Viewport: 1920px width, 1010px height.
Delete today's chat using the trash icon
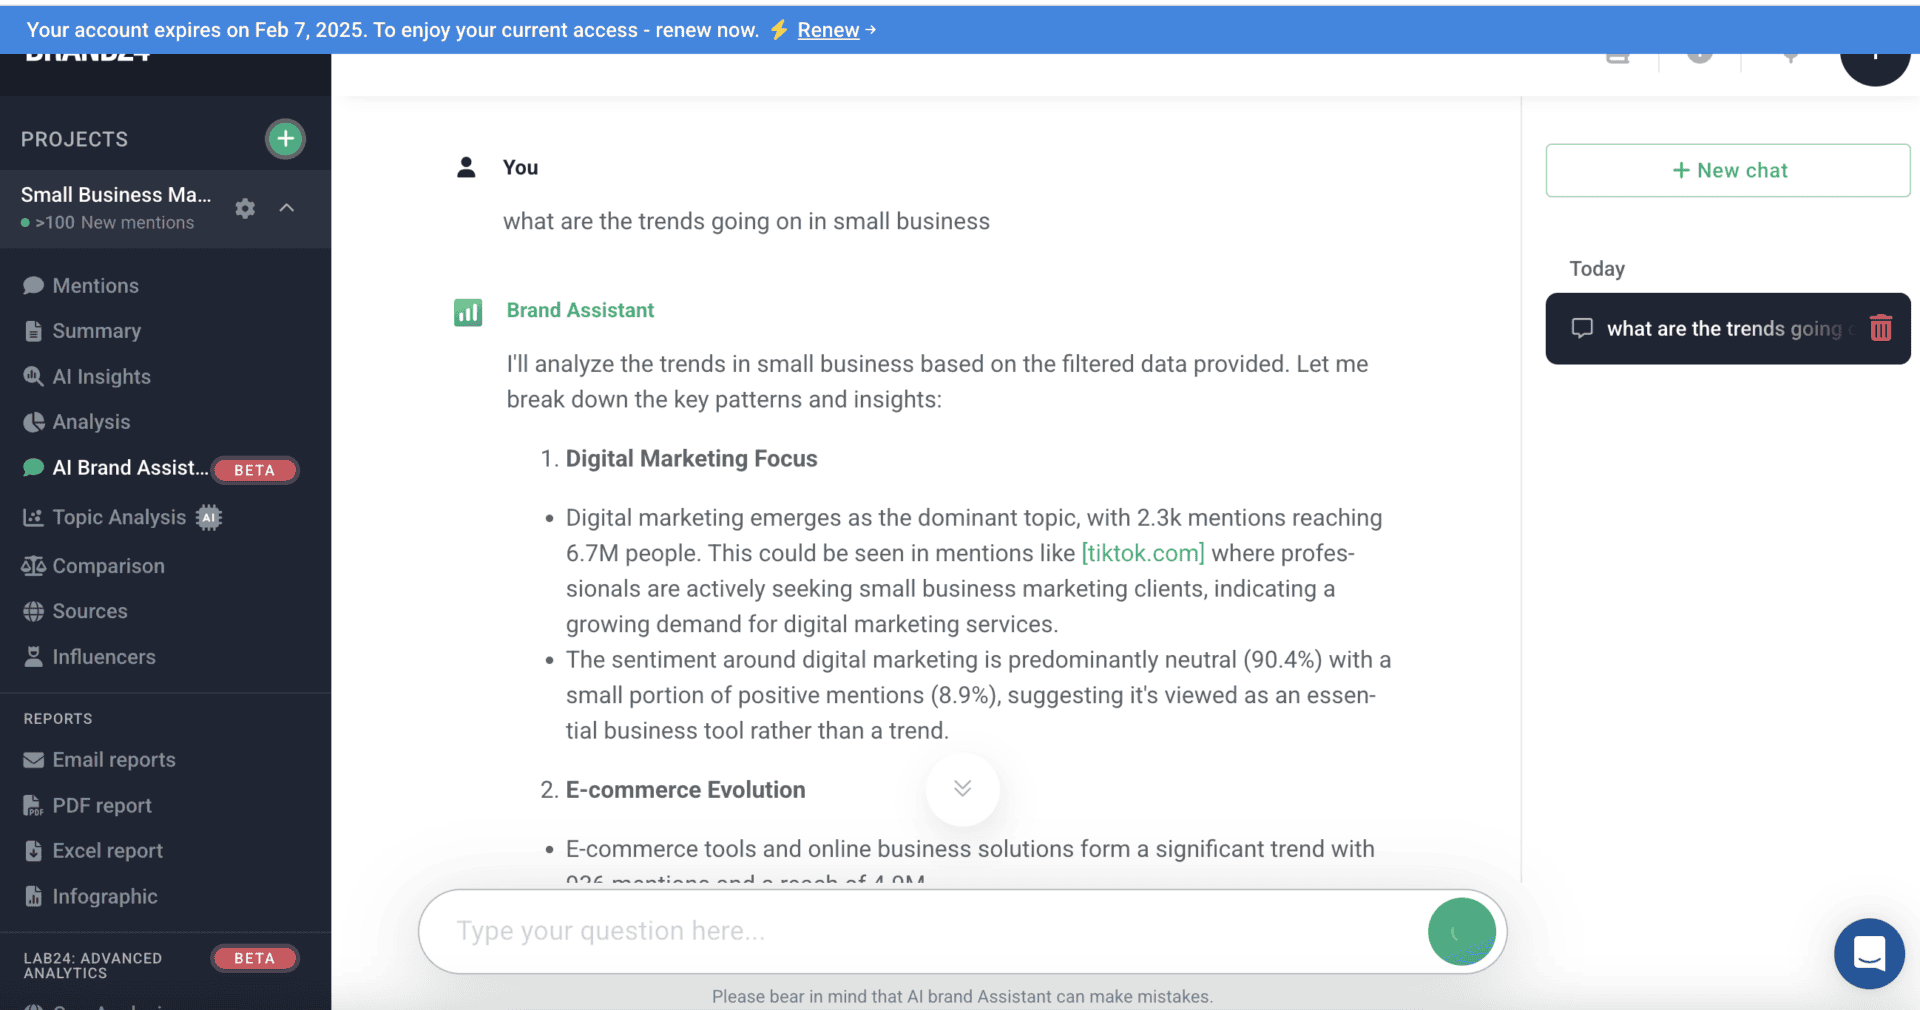(1882, 328)
